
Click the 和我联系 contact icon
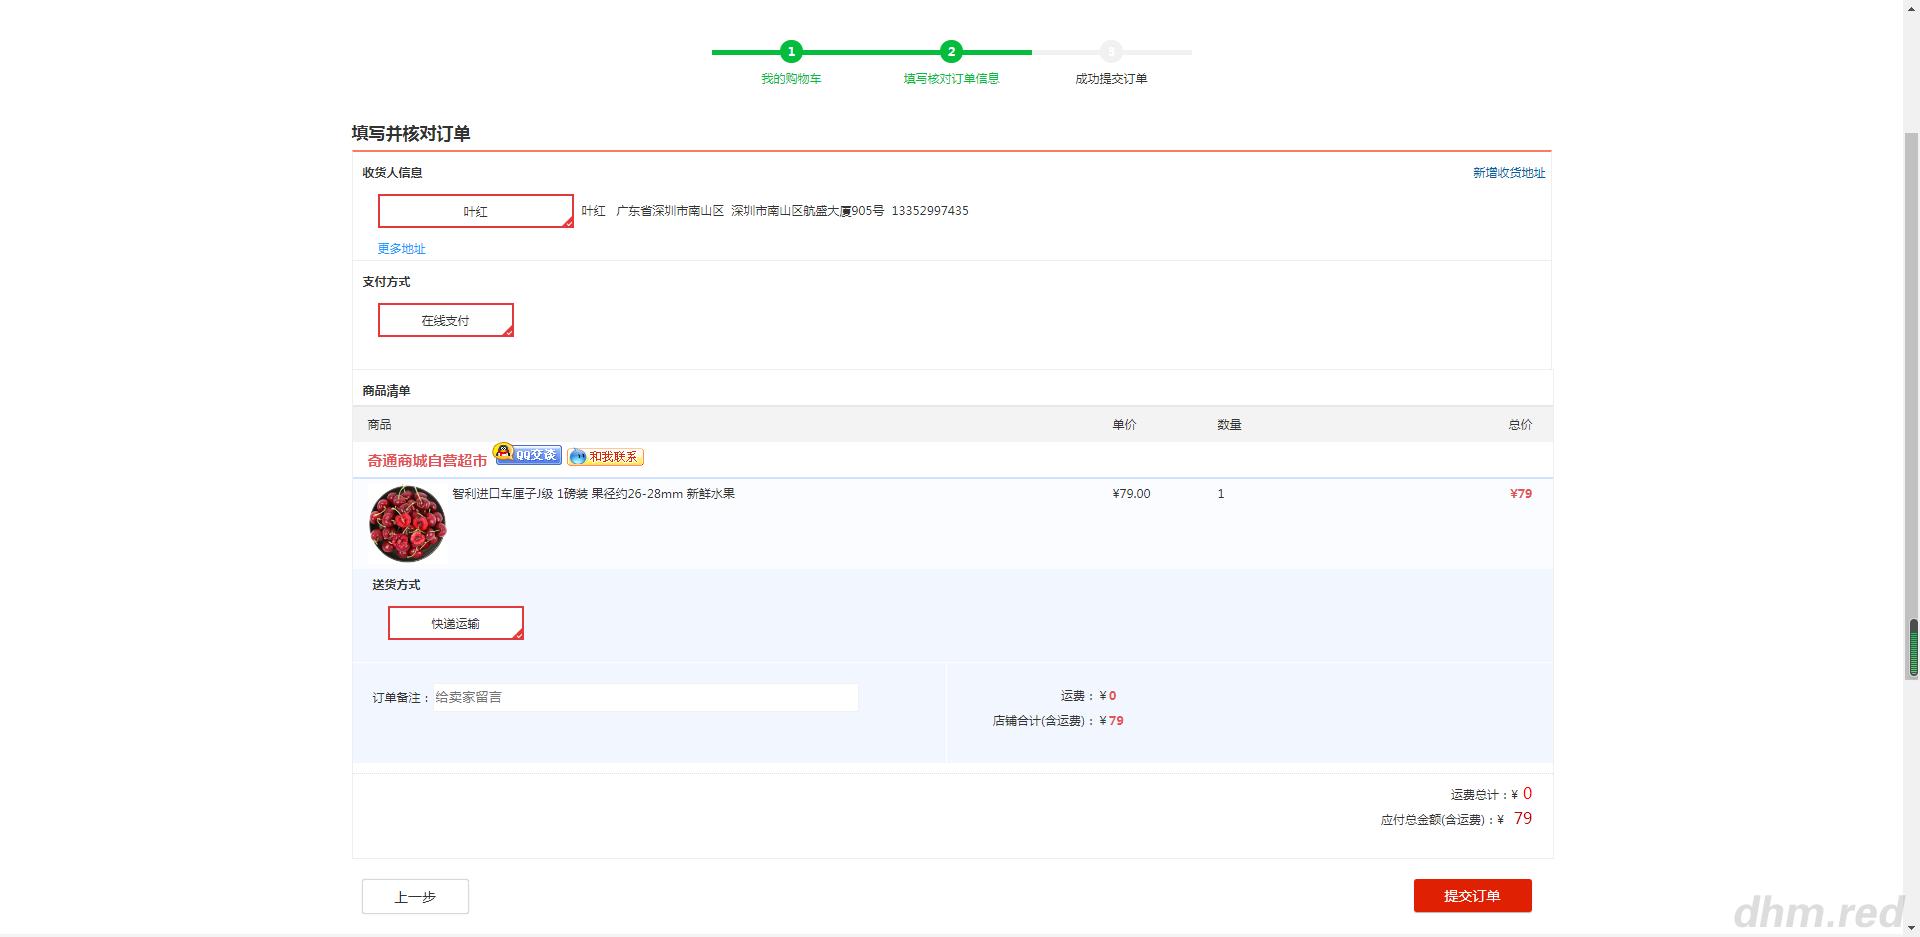click(x=605, y=457)
